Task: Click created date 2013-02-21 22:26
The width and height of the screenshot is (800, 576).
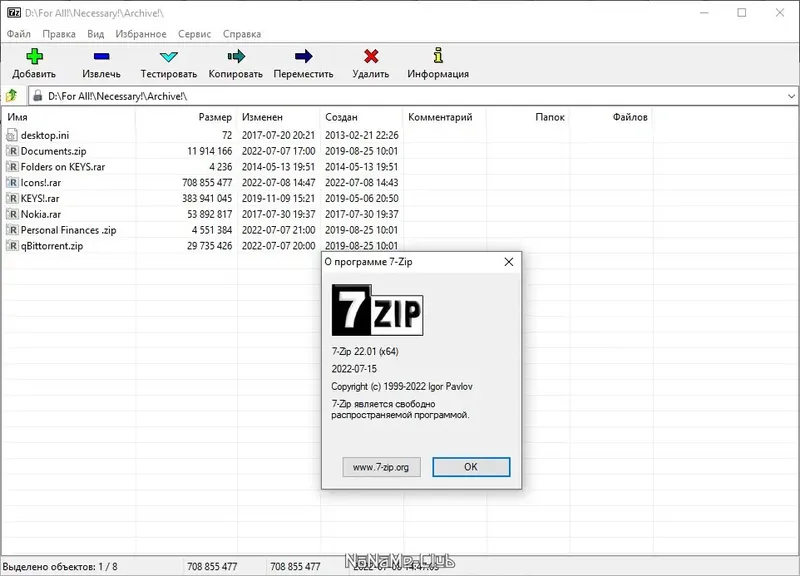Action: click(x=362, y=135)
